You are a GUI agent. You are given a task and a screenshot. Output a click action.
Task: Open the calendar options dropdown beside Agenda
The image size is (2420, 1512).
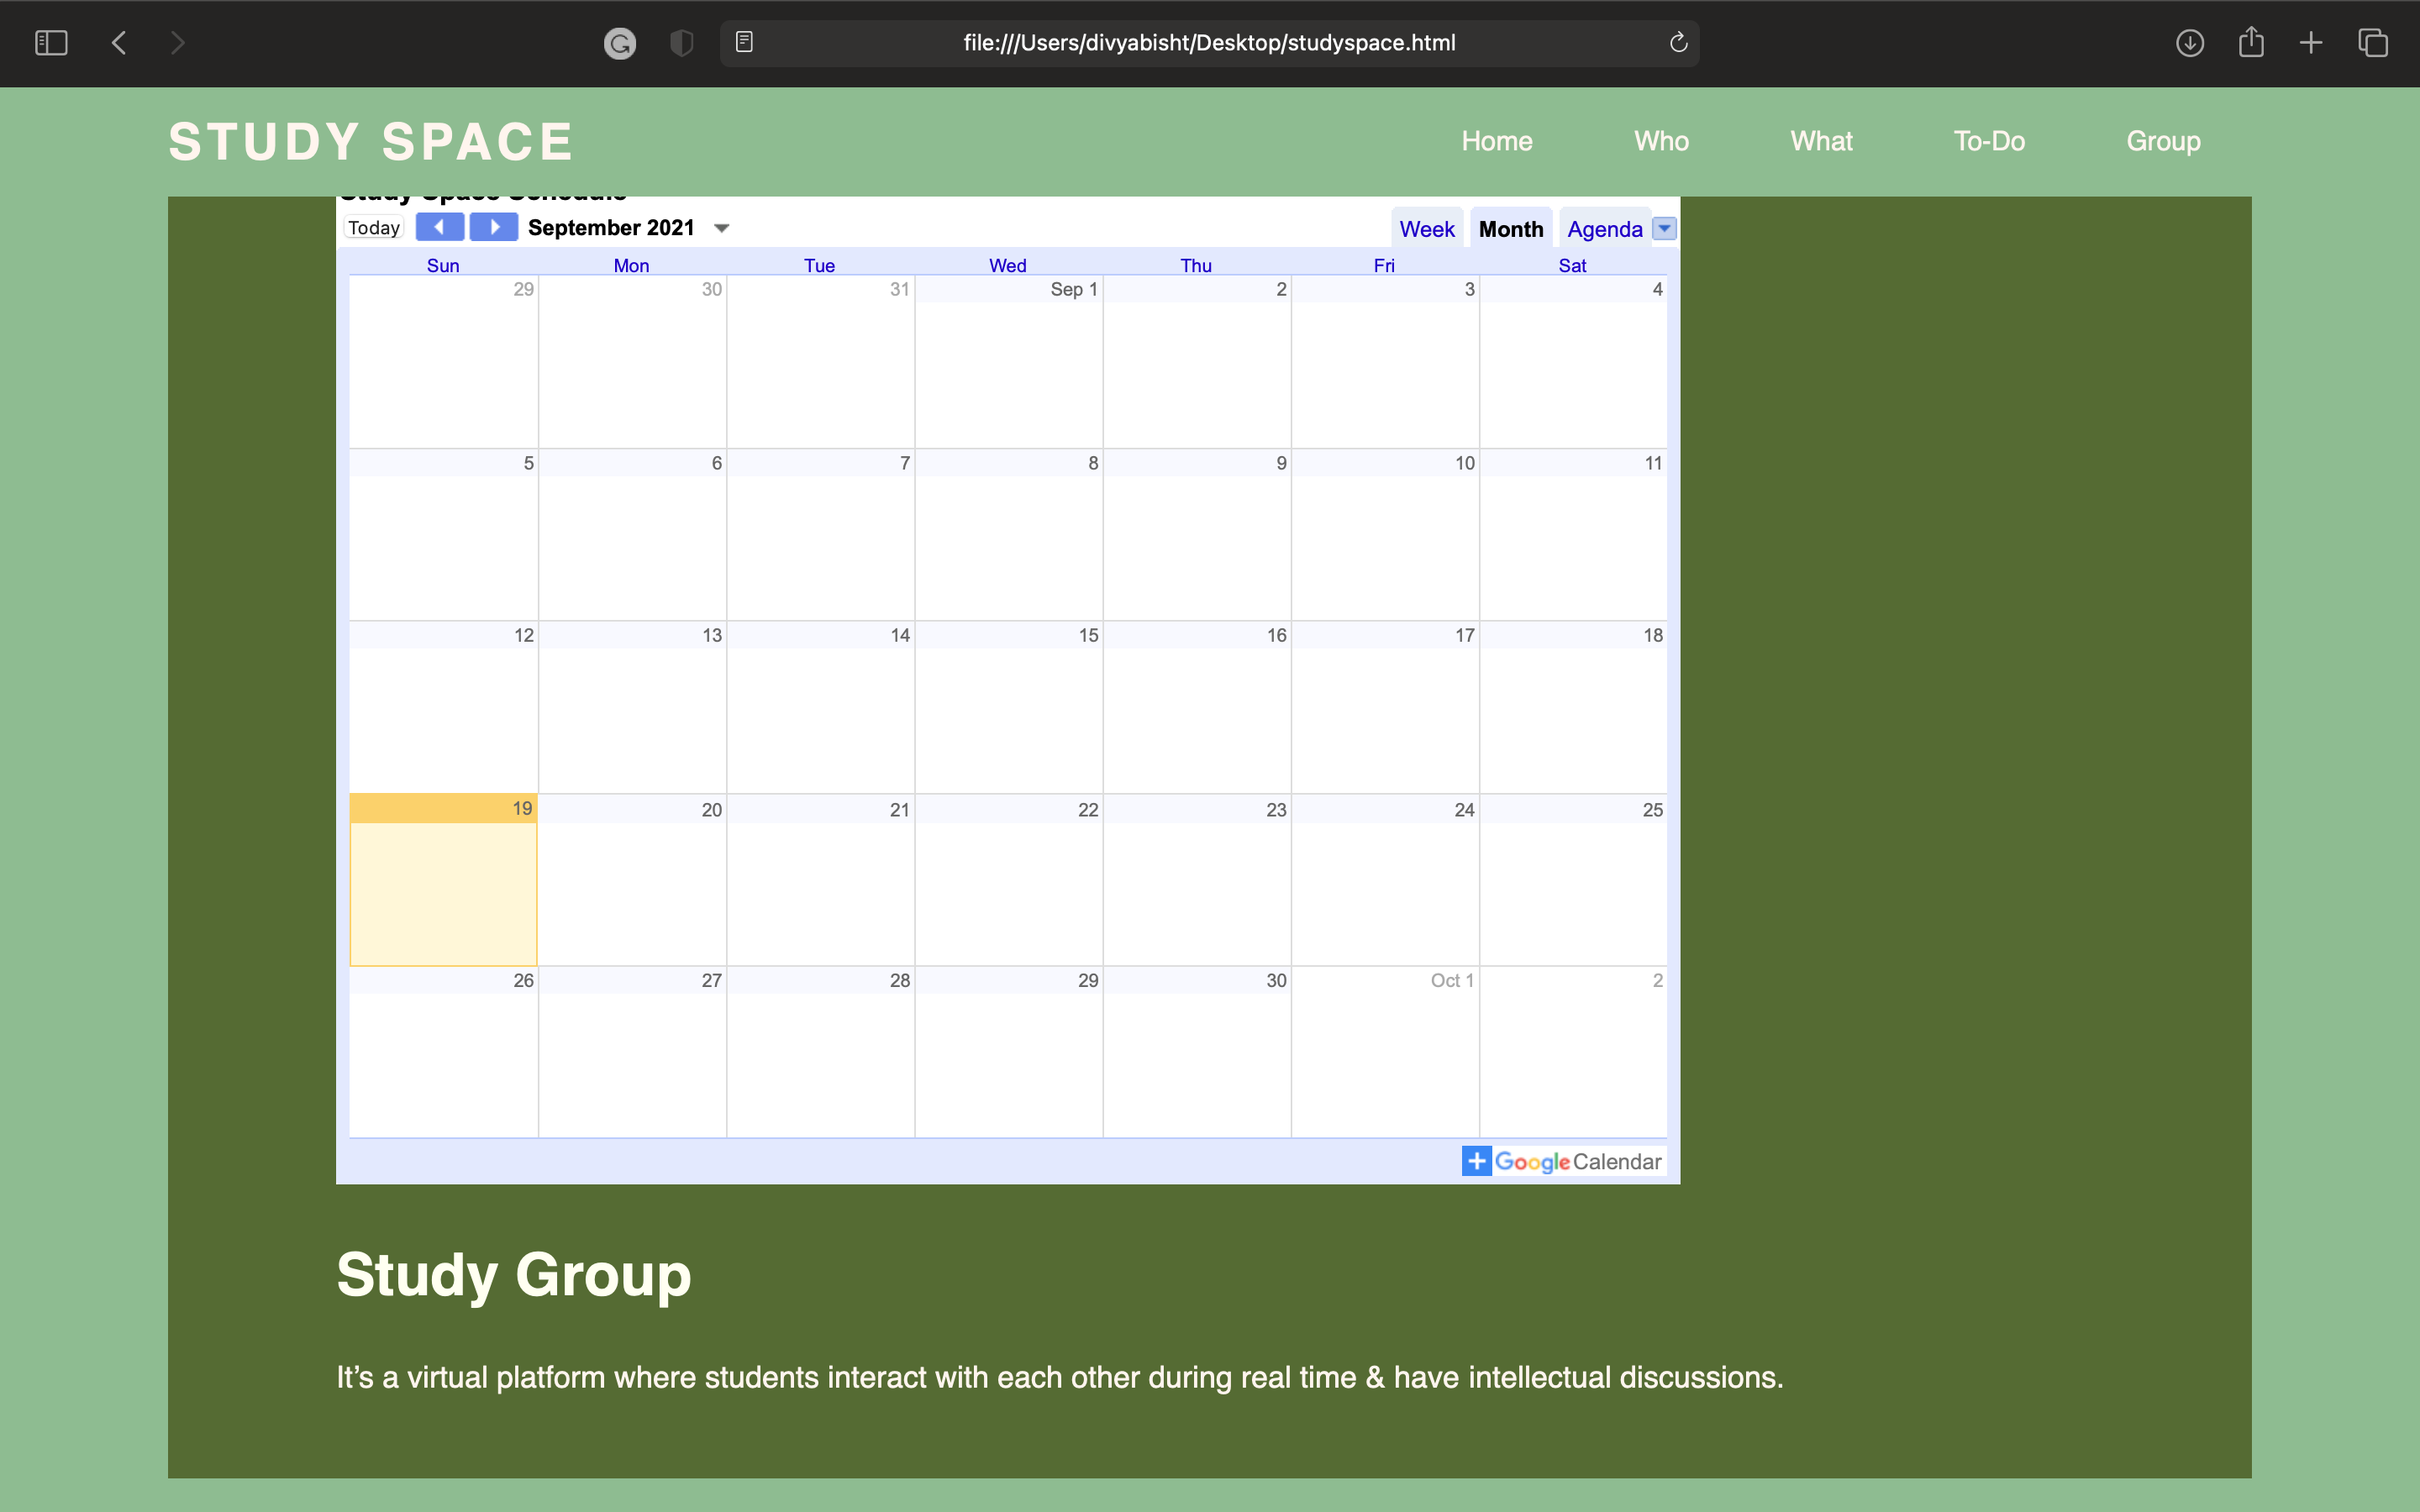tap(1664, 229)
